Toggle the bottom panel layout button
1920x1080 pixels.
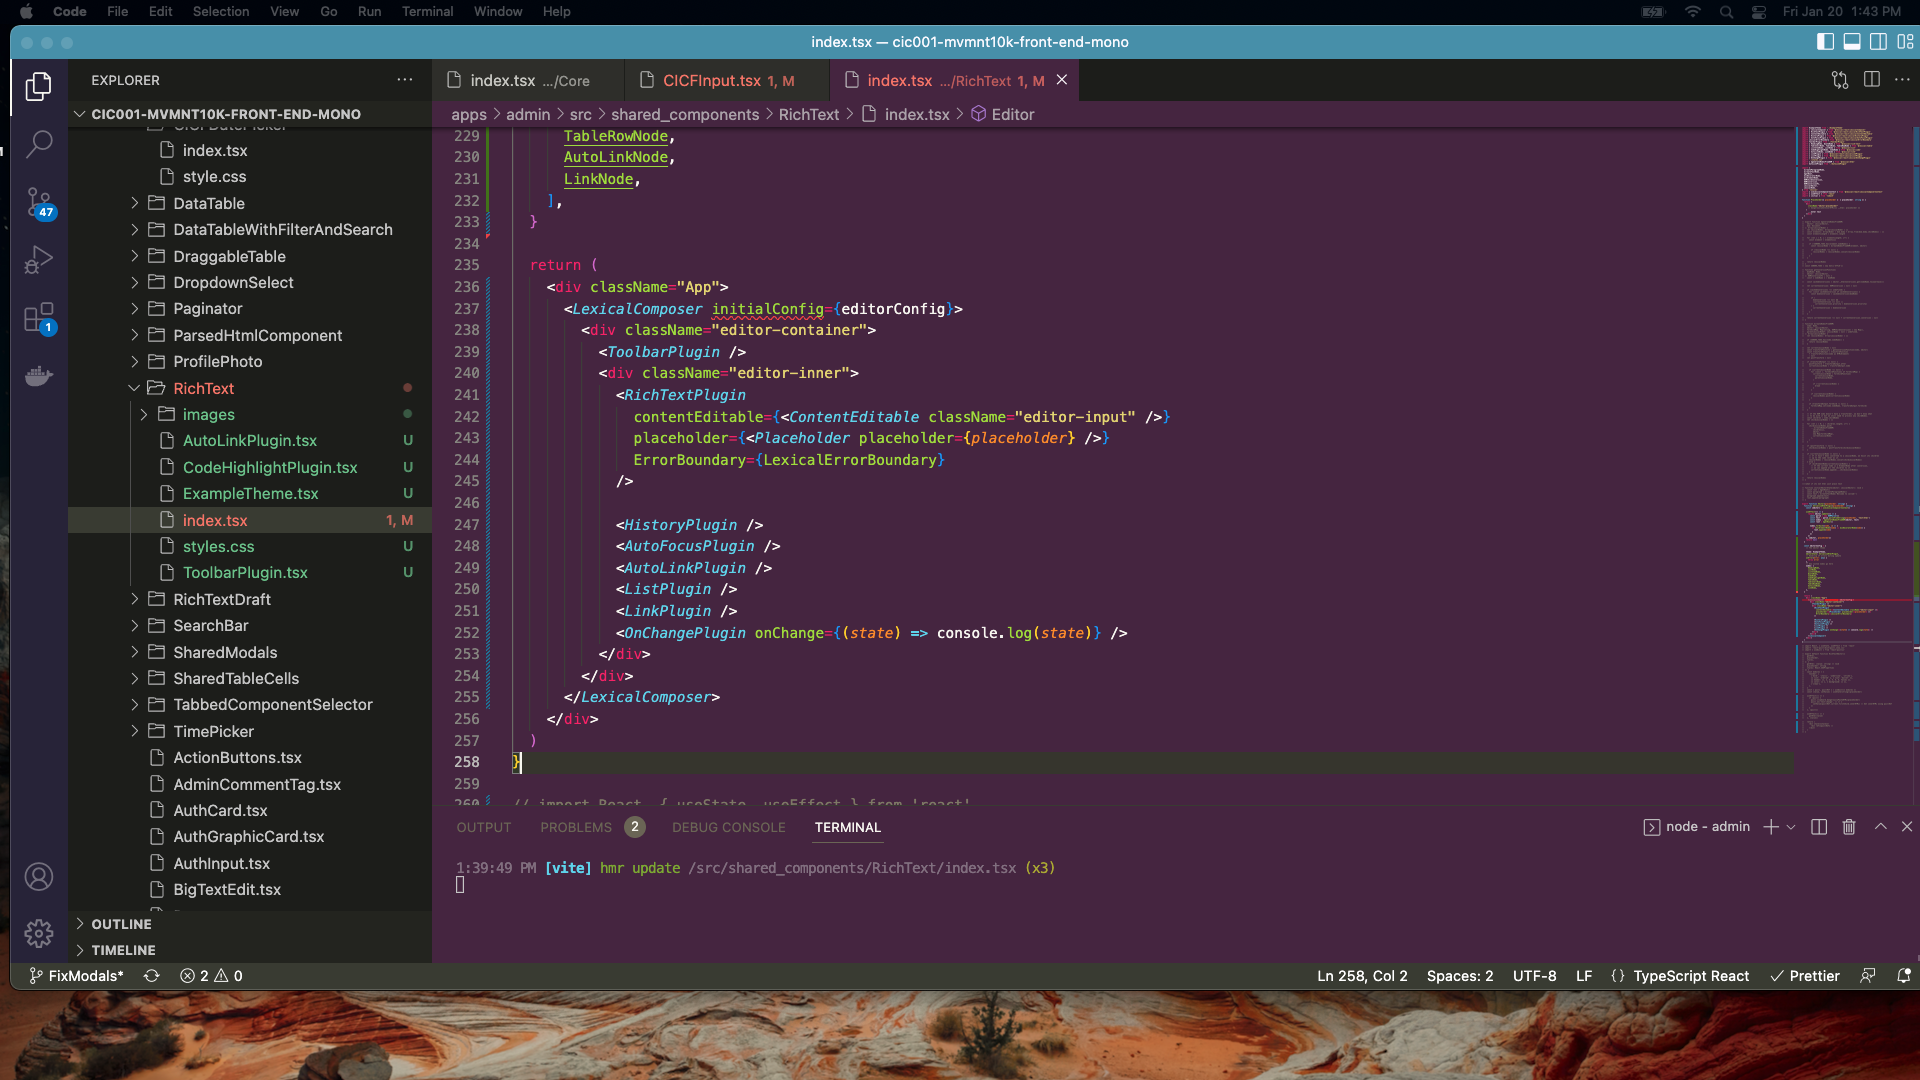click(1852, 42)
